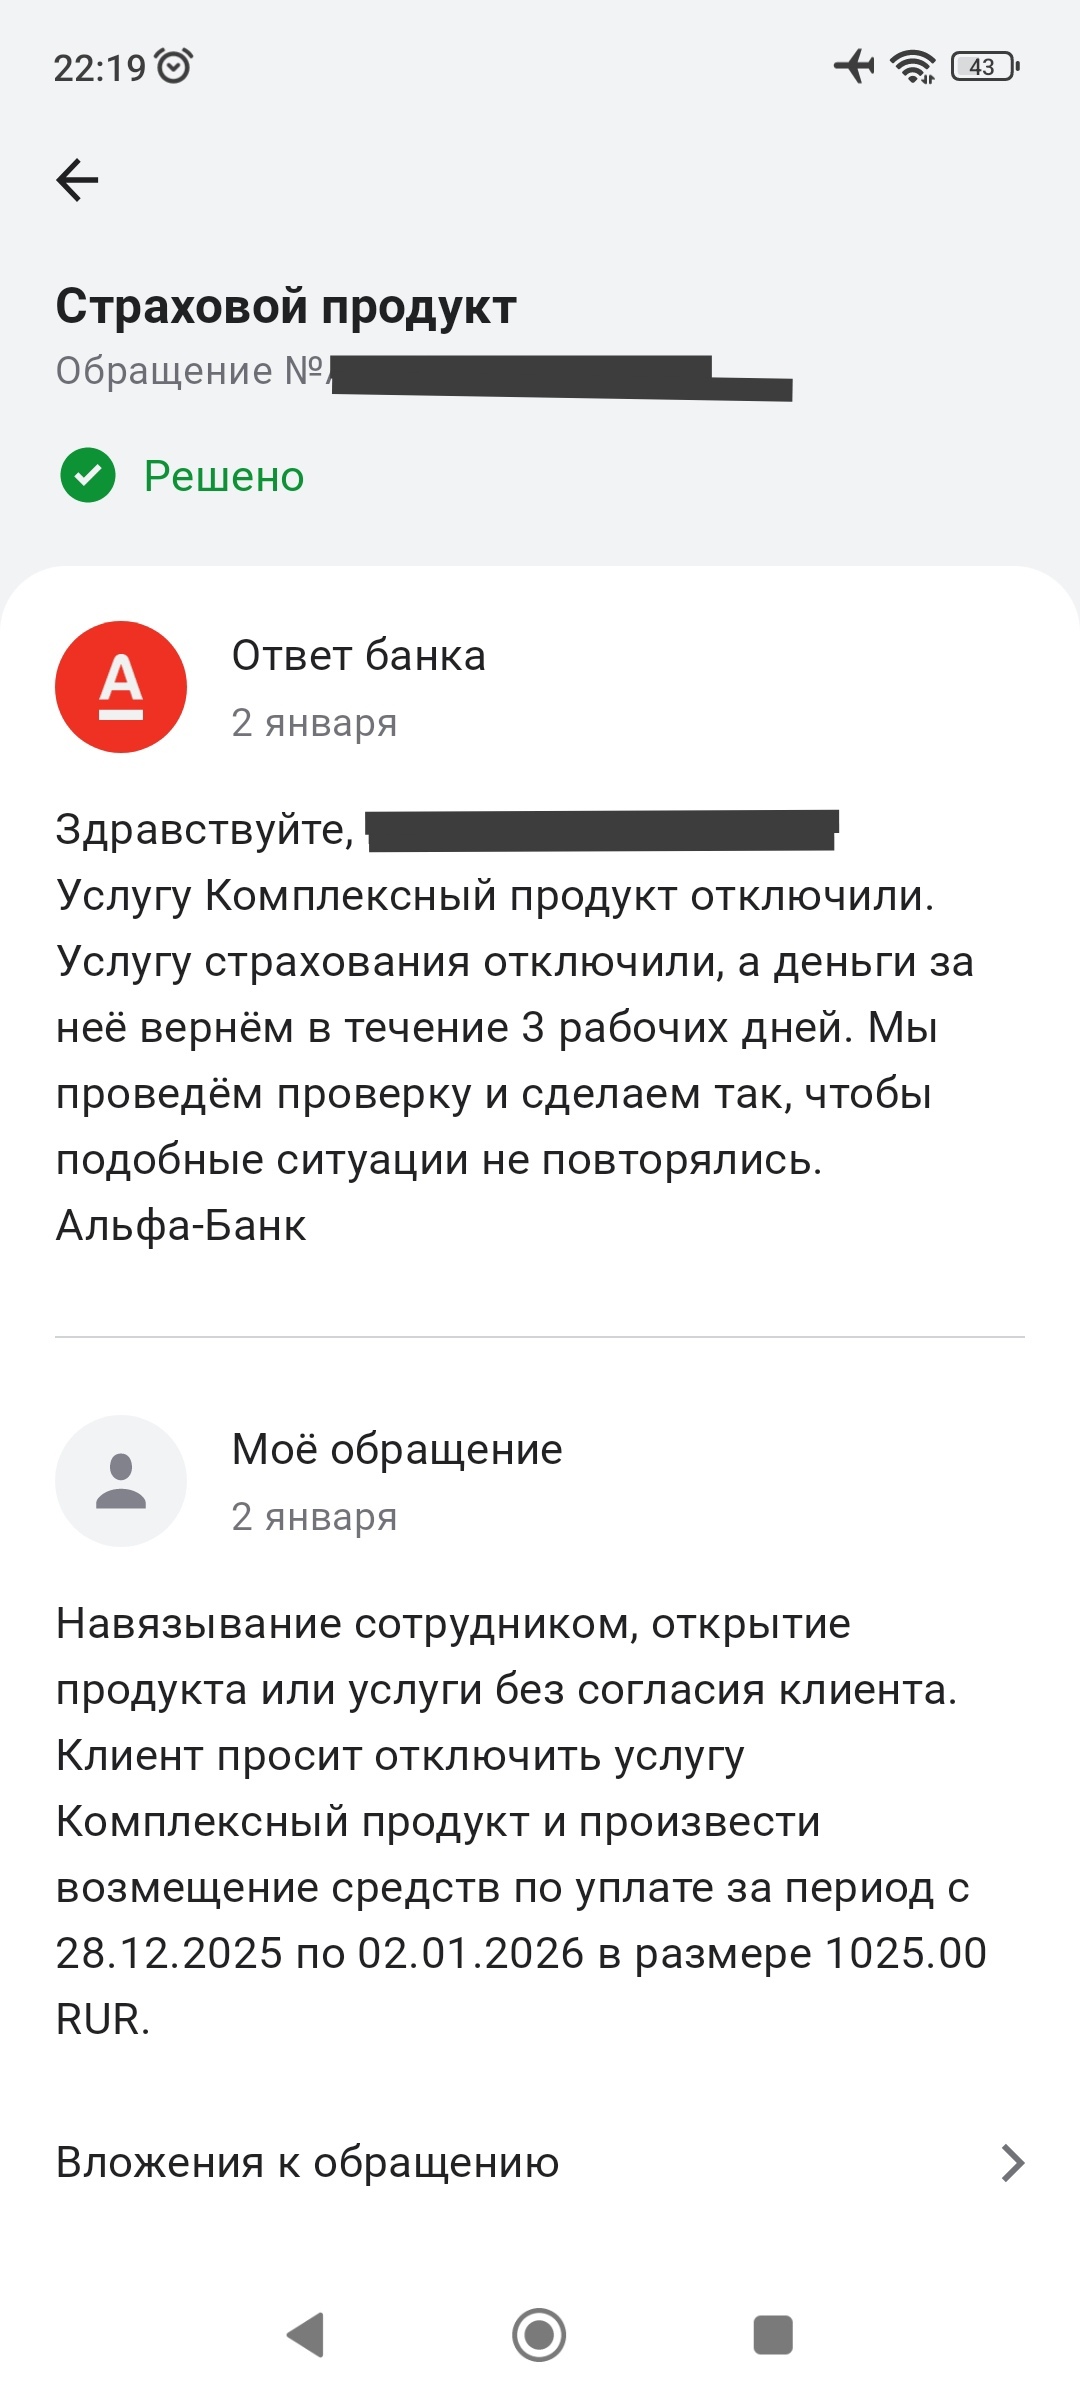Tap the "Страховой продукт" heading
The width and height of the screenshot is (1080, 2400).
click(286, 306)
